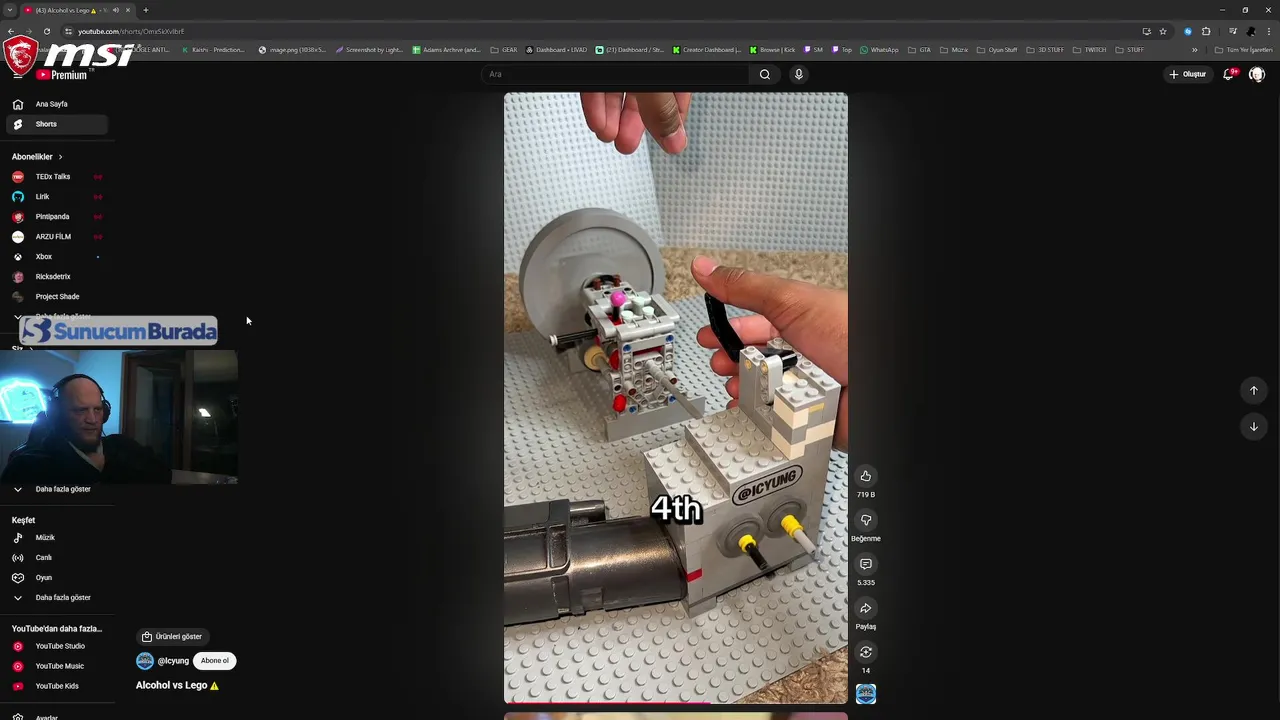Click the YouTube Premium logo

(x=61, y=75)
